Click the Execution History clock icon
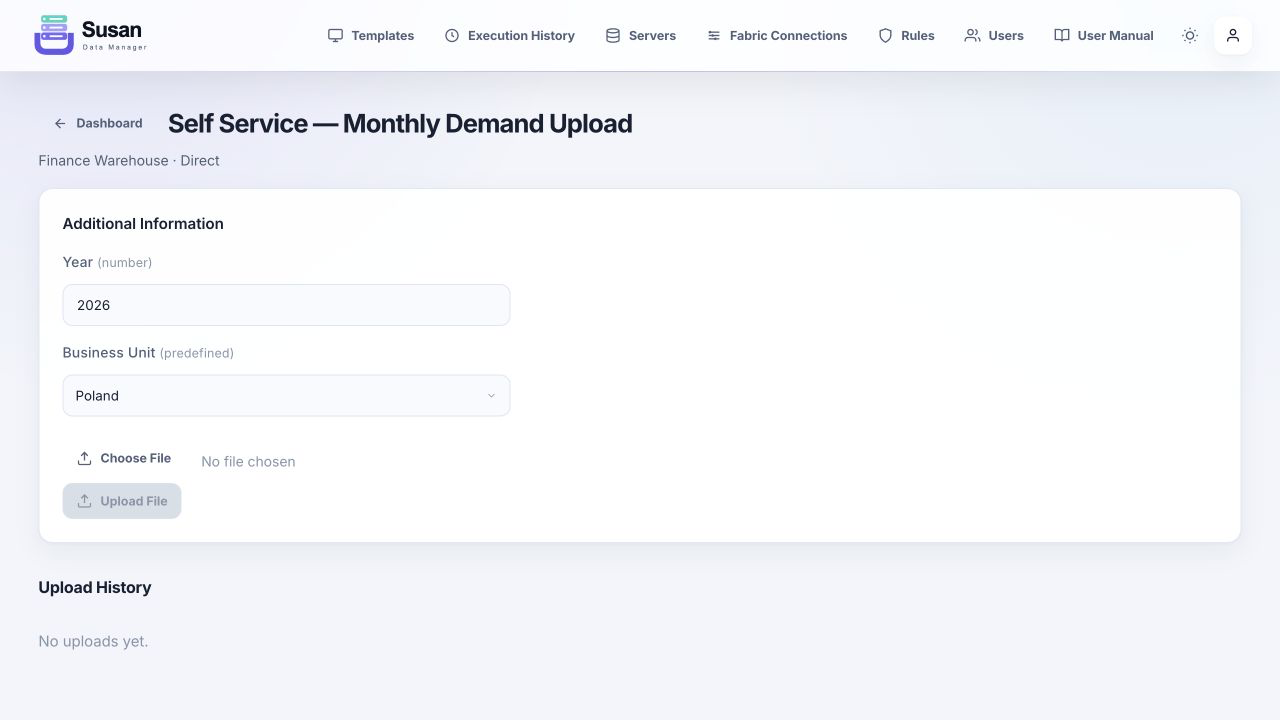This screenshot has height=720, width=1280. coord(452,35)
